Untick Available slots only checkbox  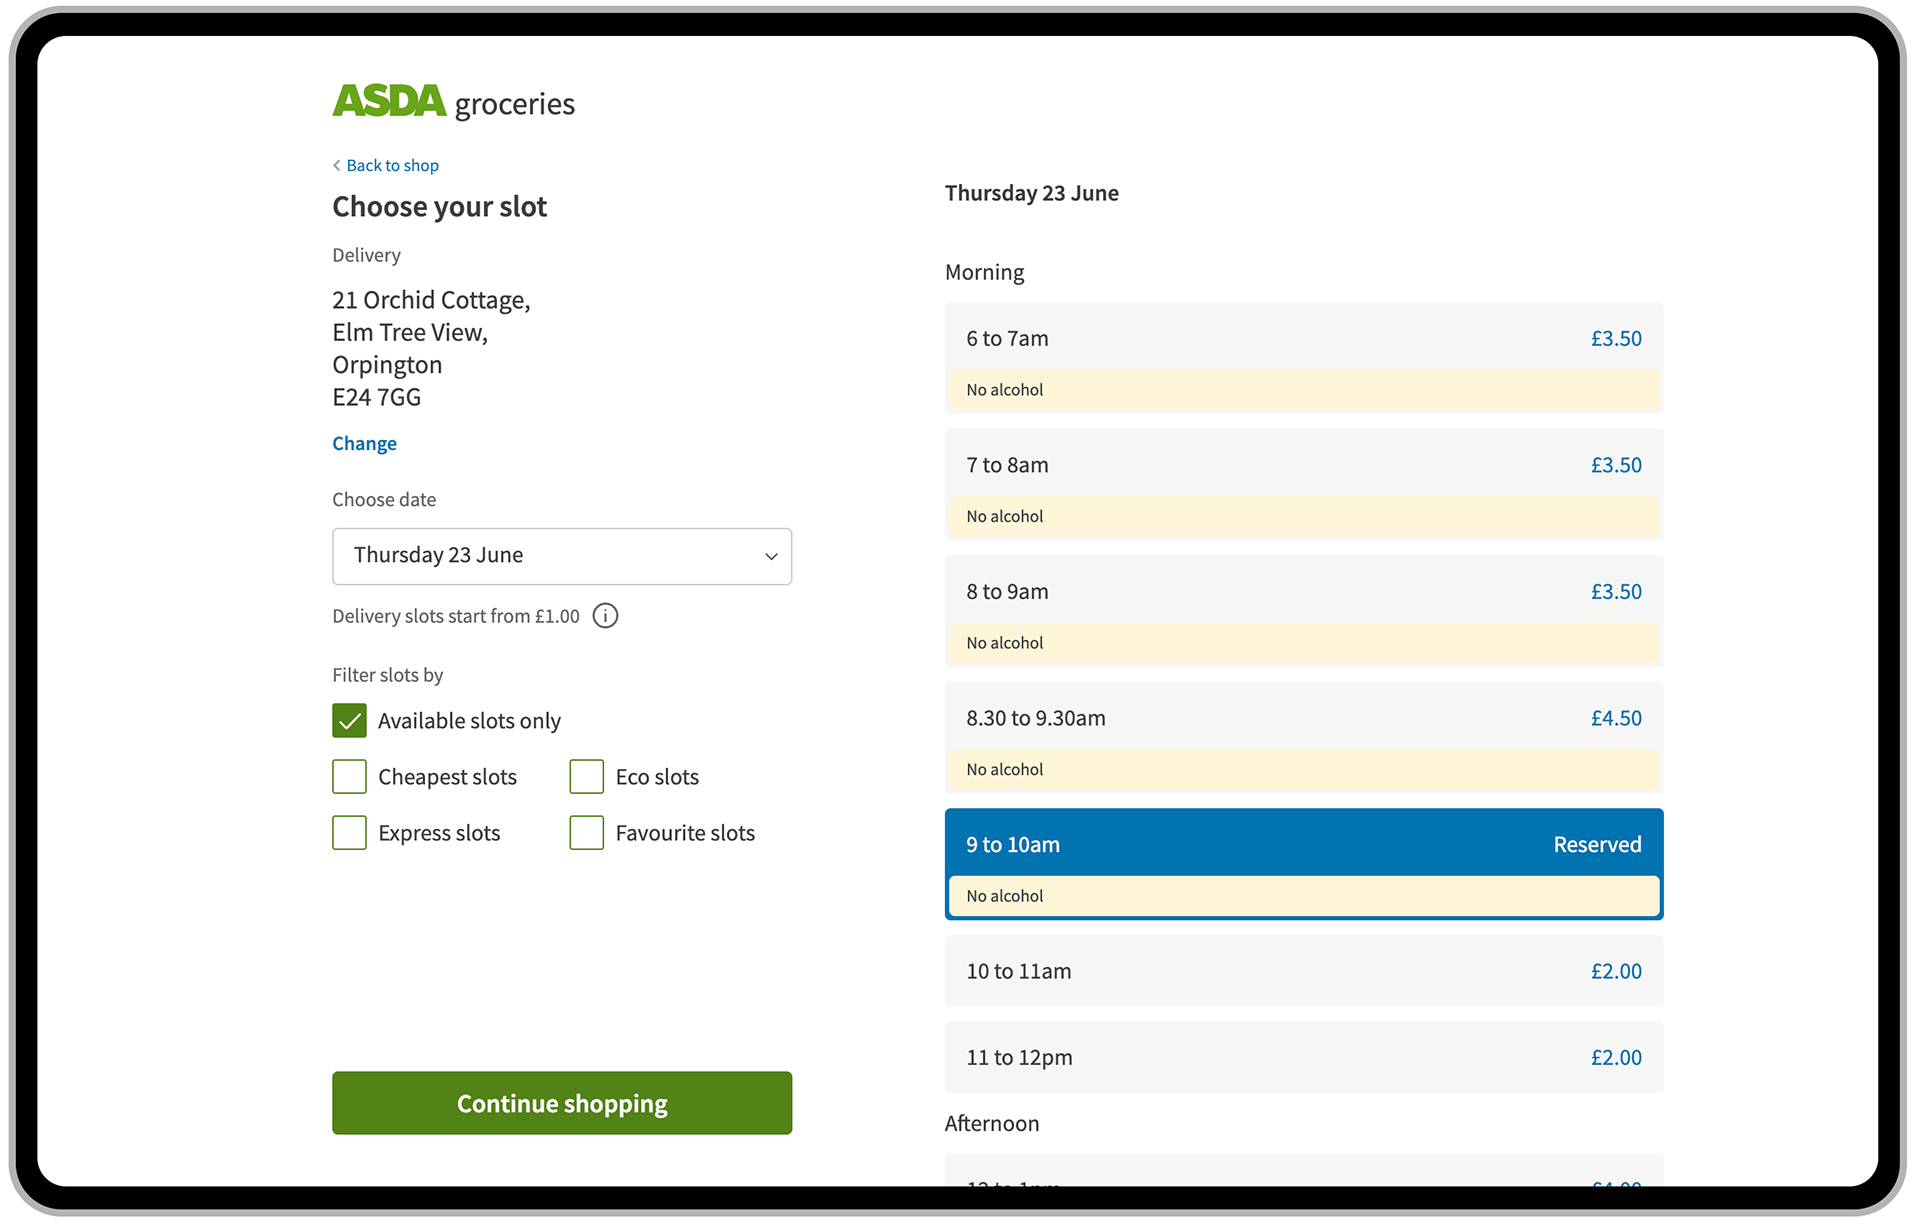[x=349, y=721]
